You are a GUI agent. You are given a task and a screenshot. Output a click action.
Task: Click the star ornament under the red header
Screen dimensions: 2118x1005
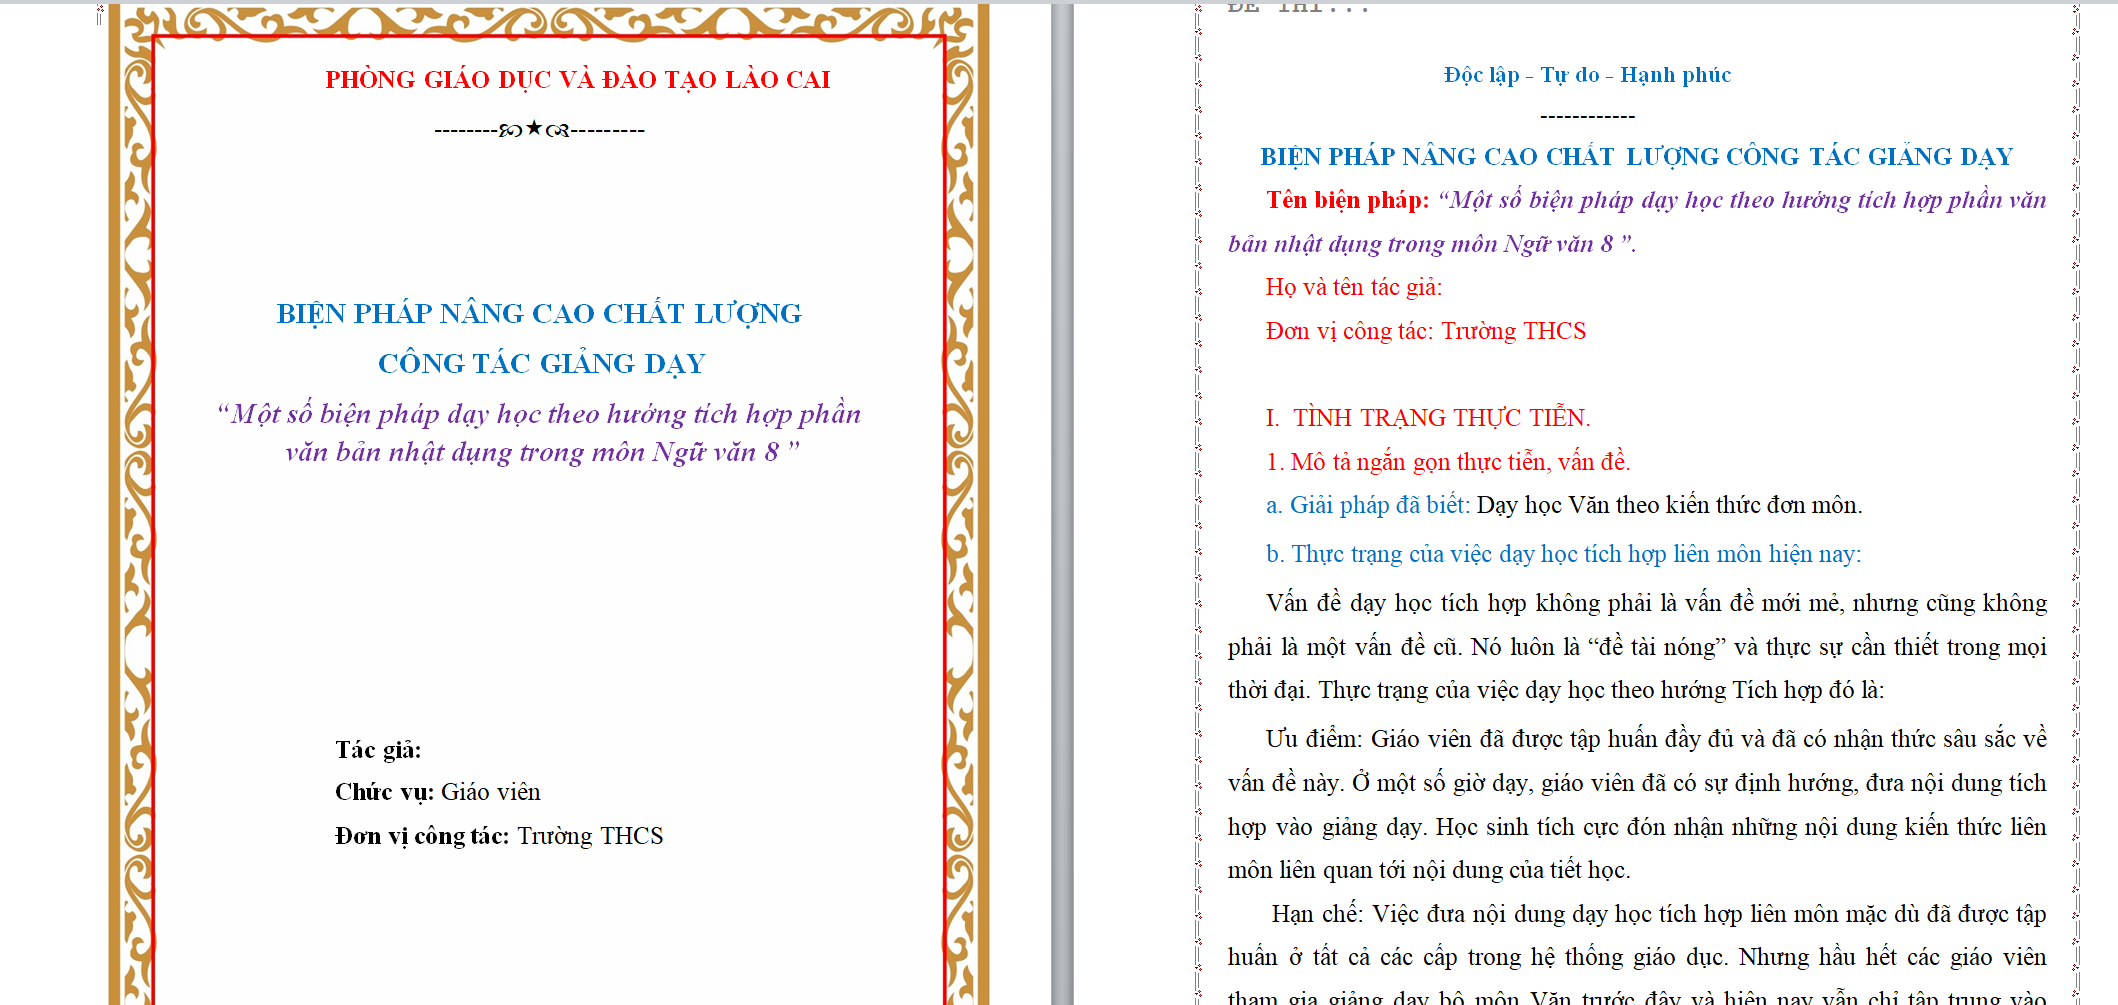point(534,128)
